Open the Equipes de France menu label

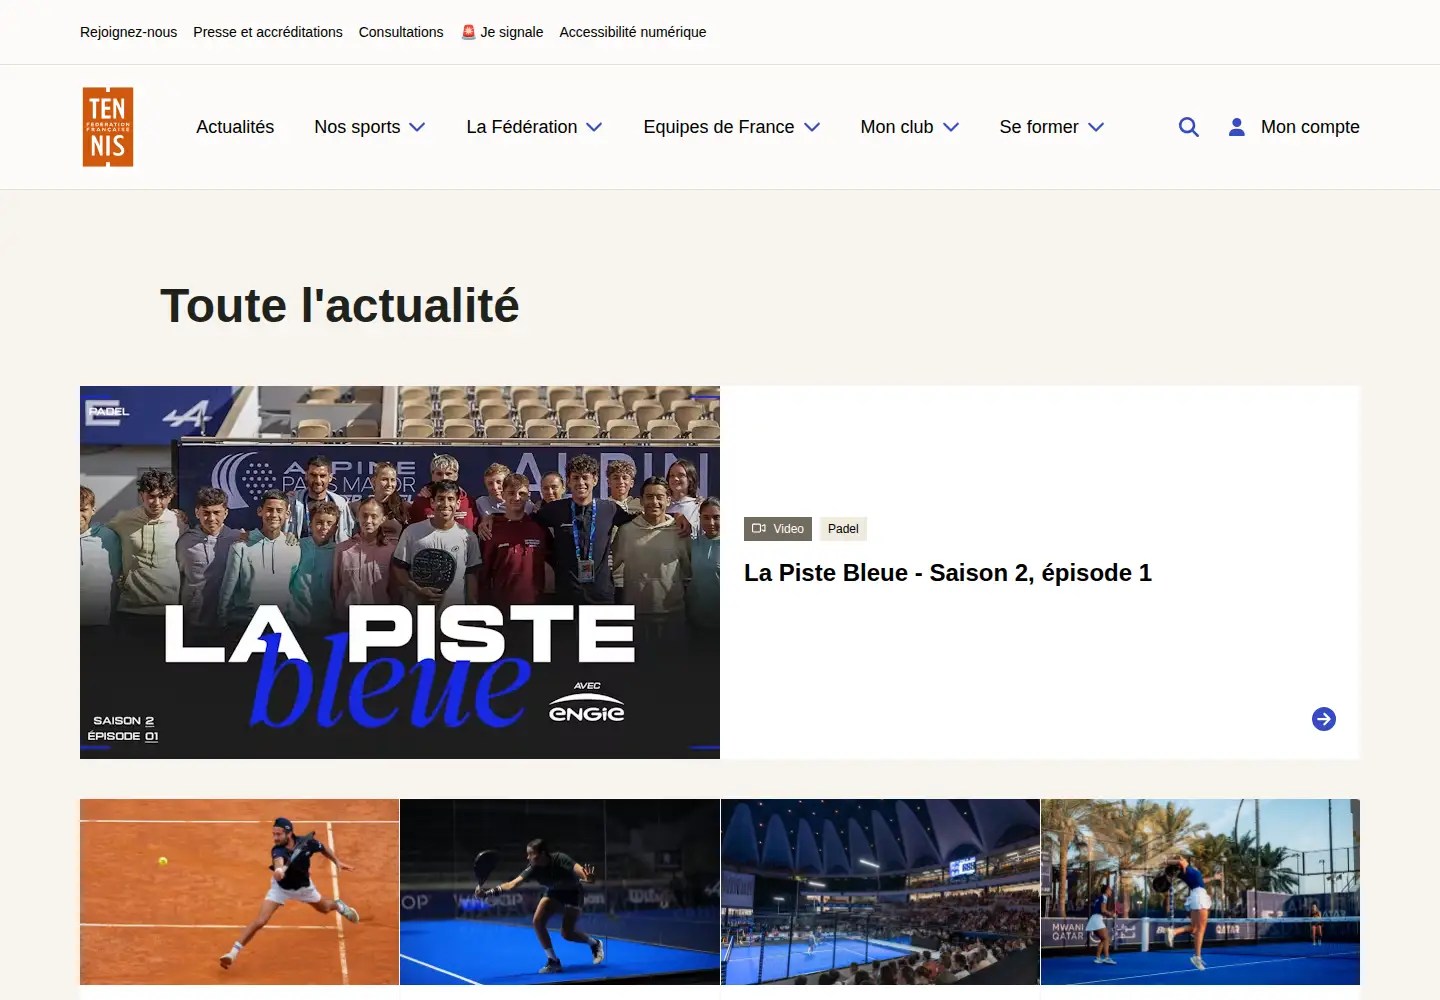719,127
